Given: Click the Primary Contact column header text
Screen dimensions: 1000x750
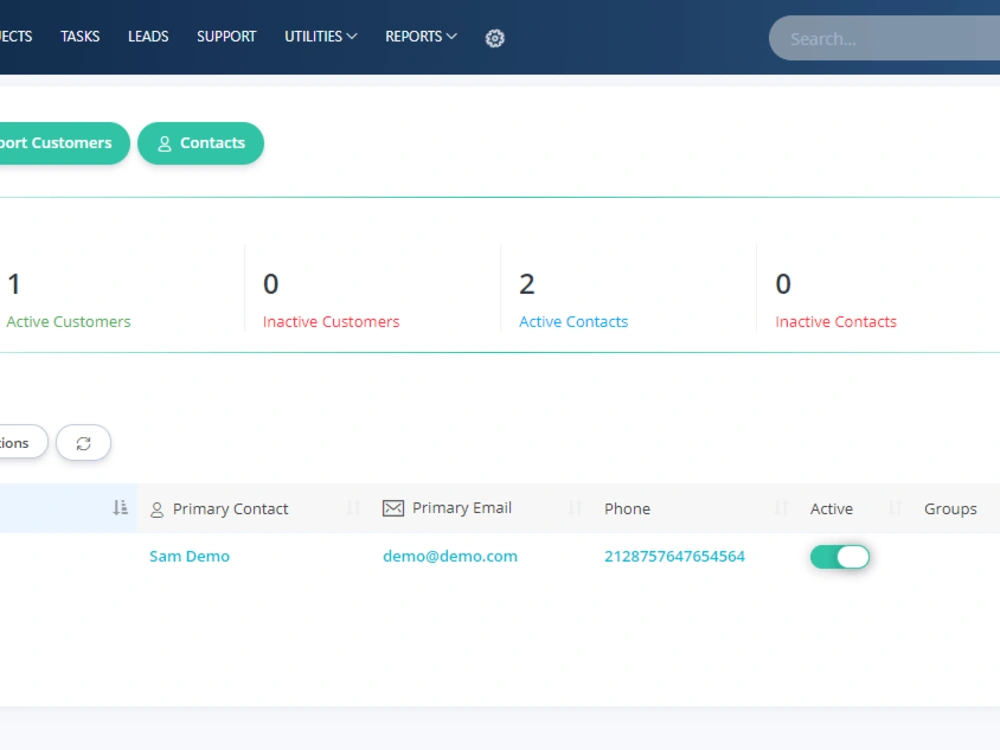Looking at the screenshot, I should pyautogui.click(x=230, y=508).
